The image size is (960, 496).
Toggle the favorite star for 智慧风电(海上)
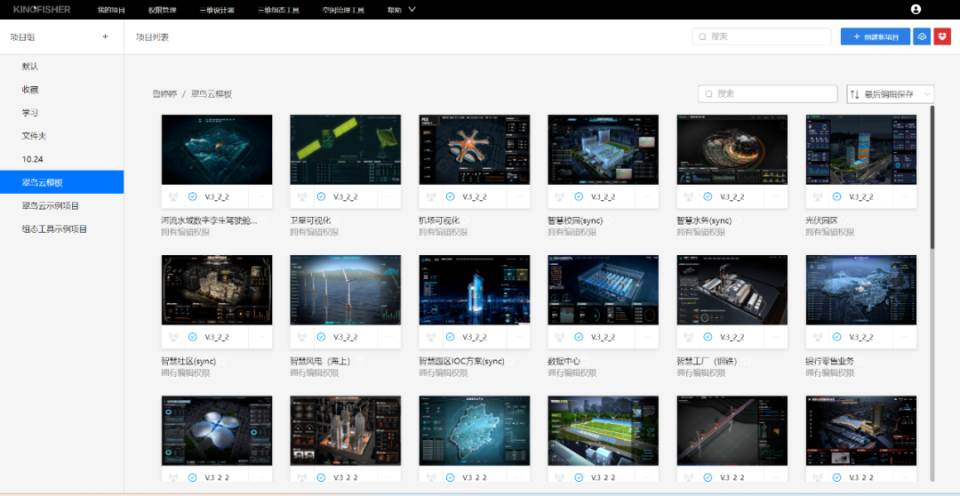(360, 361)
